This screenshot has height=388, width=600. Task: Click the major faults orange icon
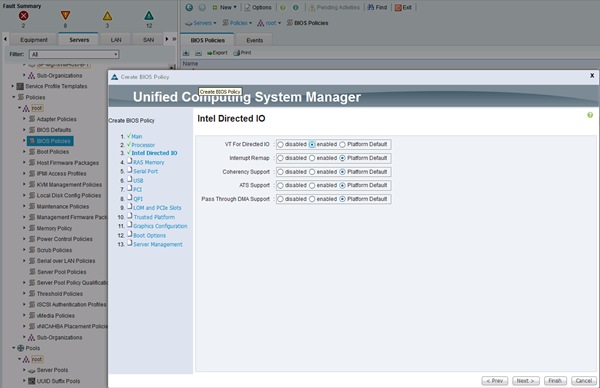[65, 16]
